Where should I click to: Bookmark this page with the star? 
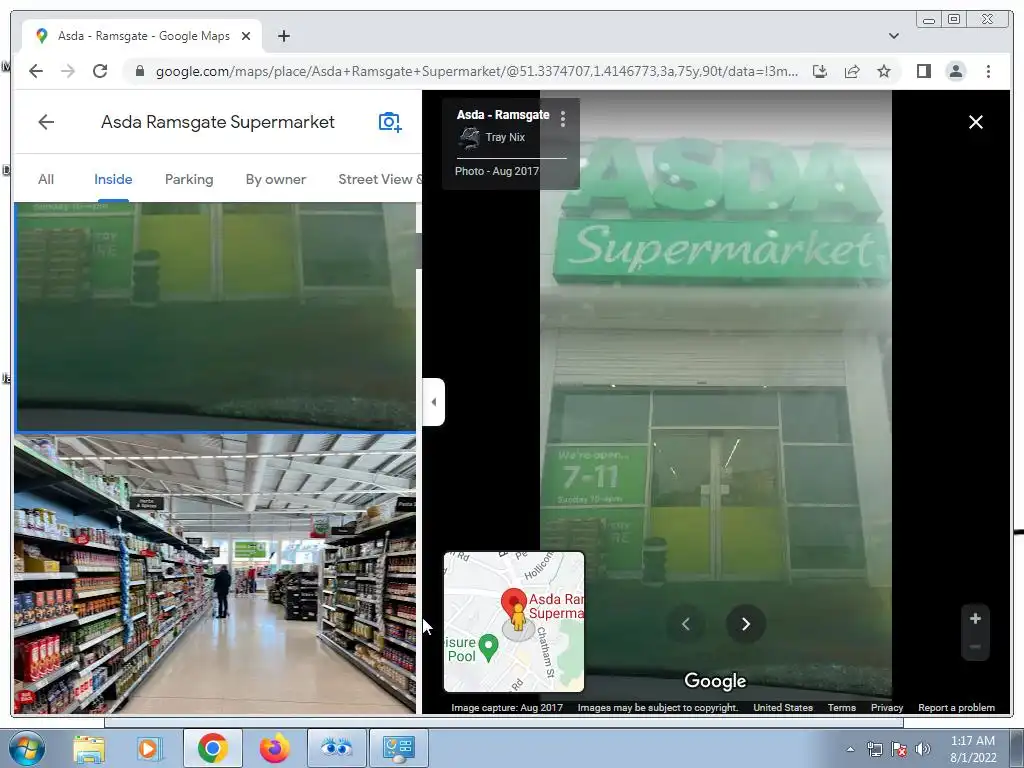884,71
